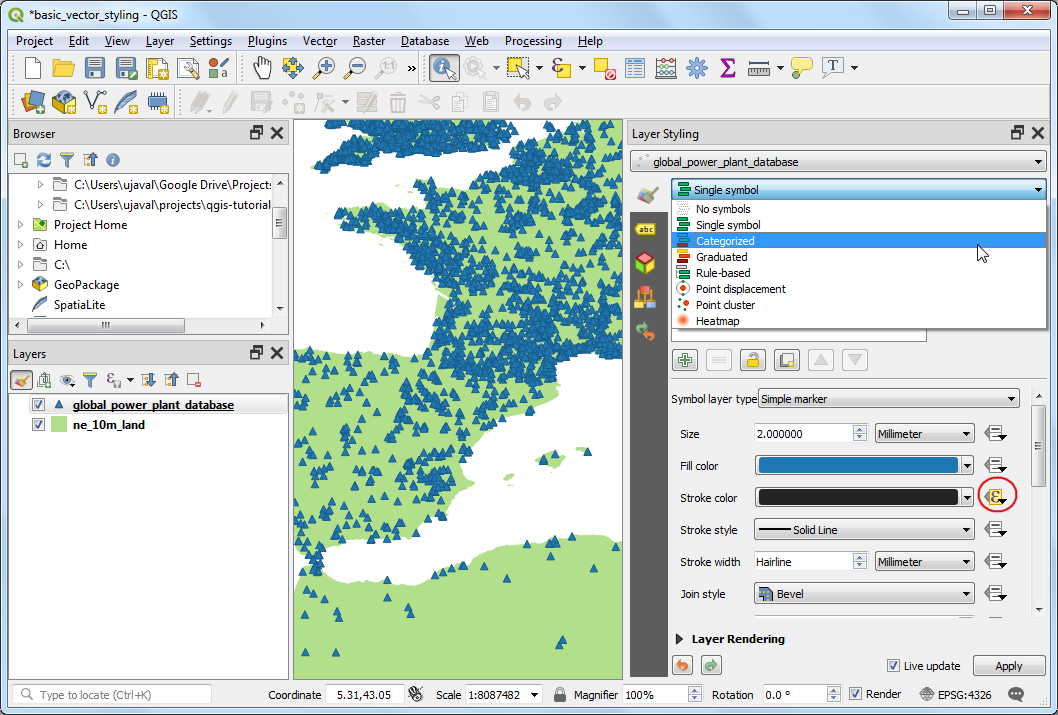Uncheck the ne_10m_land layer checkbox
The height and width of the screenshot is (715, 1058).
coord(39,425)
